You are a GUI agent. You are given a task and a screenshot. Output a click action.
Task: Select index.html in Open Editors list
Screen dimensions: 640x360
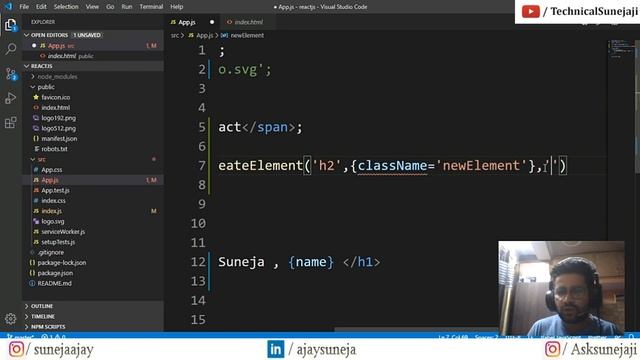pos(61,56)
